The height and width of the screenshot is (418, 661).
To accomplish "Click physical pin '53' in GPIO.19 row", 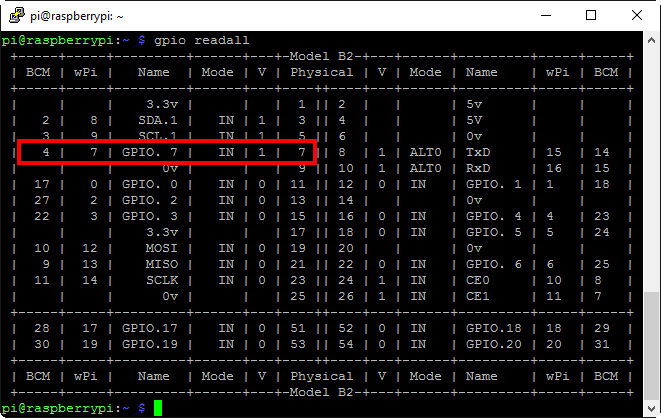I will click(x=298, y=344).
